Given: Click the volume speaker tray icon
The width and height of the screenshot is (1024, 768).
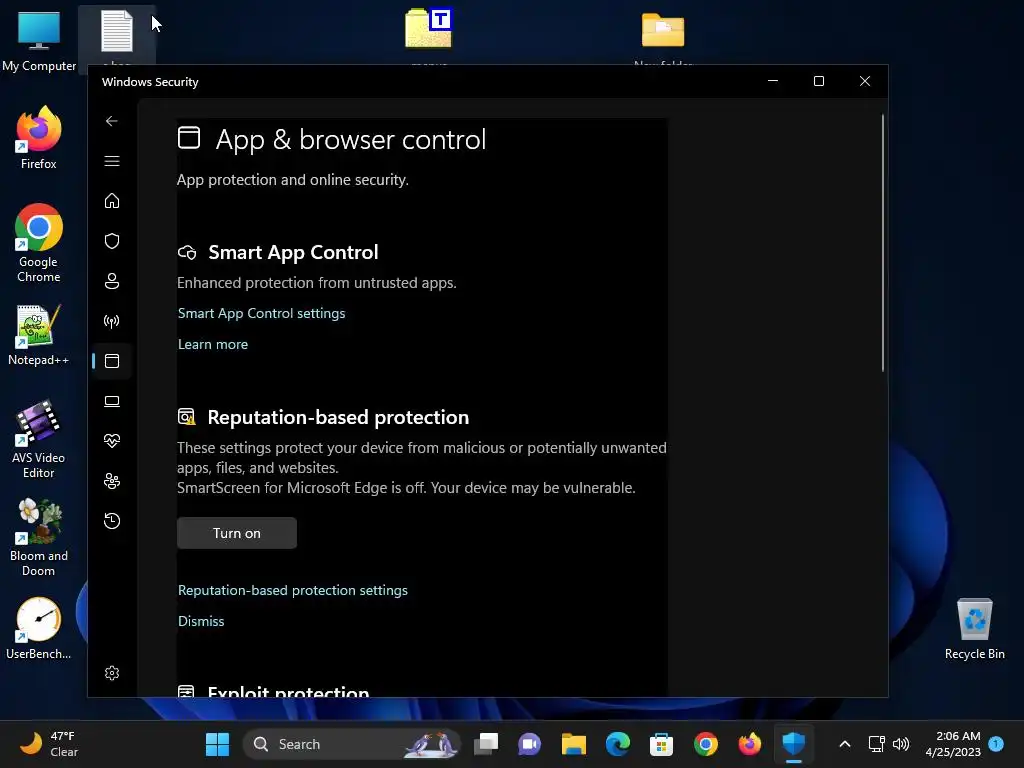Looking at the screenshot, I should (x=901, y=744).
